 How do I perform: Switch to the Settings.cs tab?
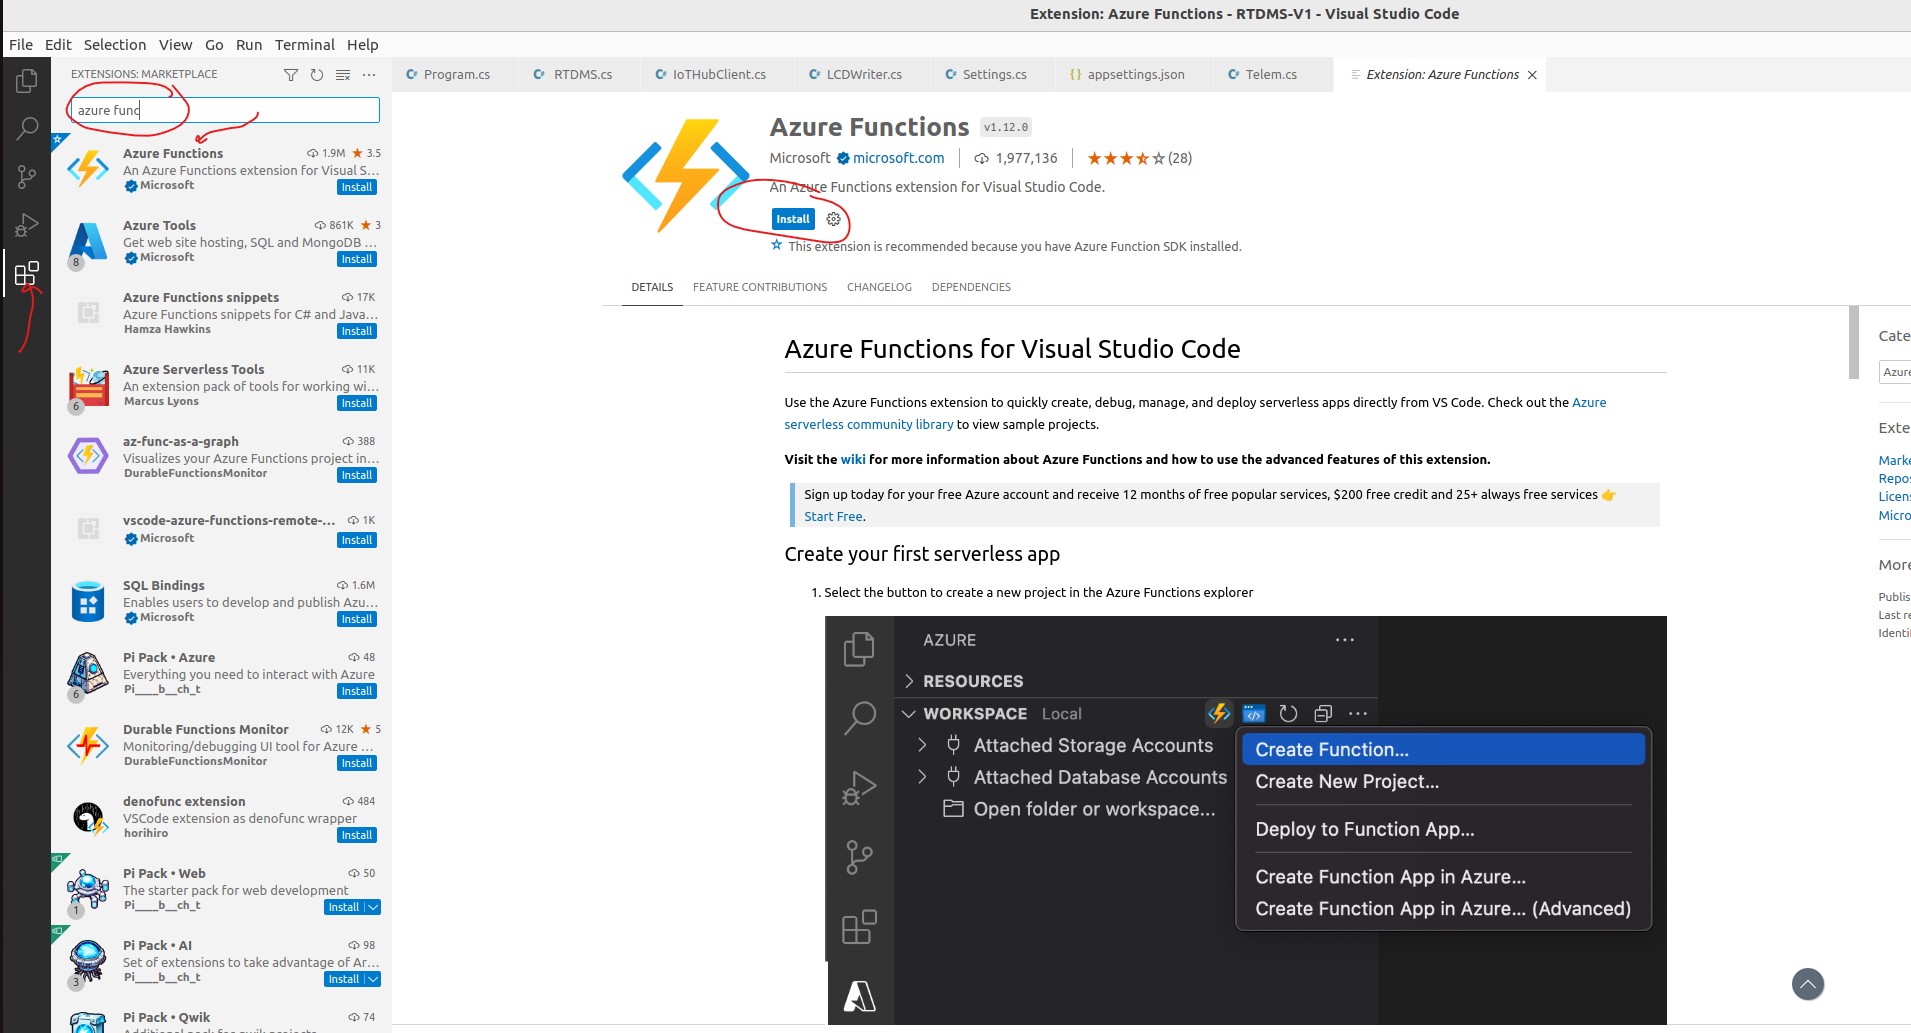point(994,75)
